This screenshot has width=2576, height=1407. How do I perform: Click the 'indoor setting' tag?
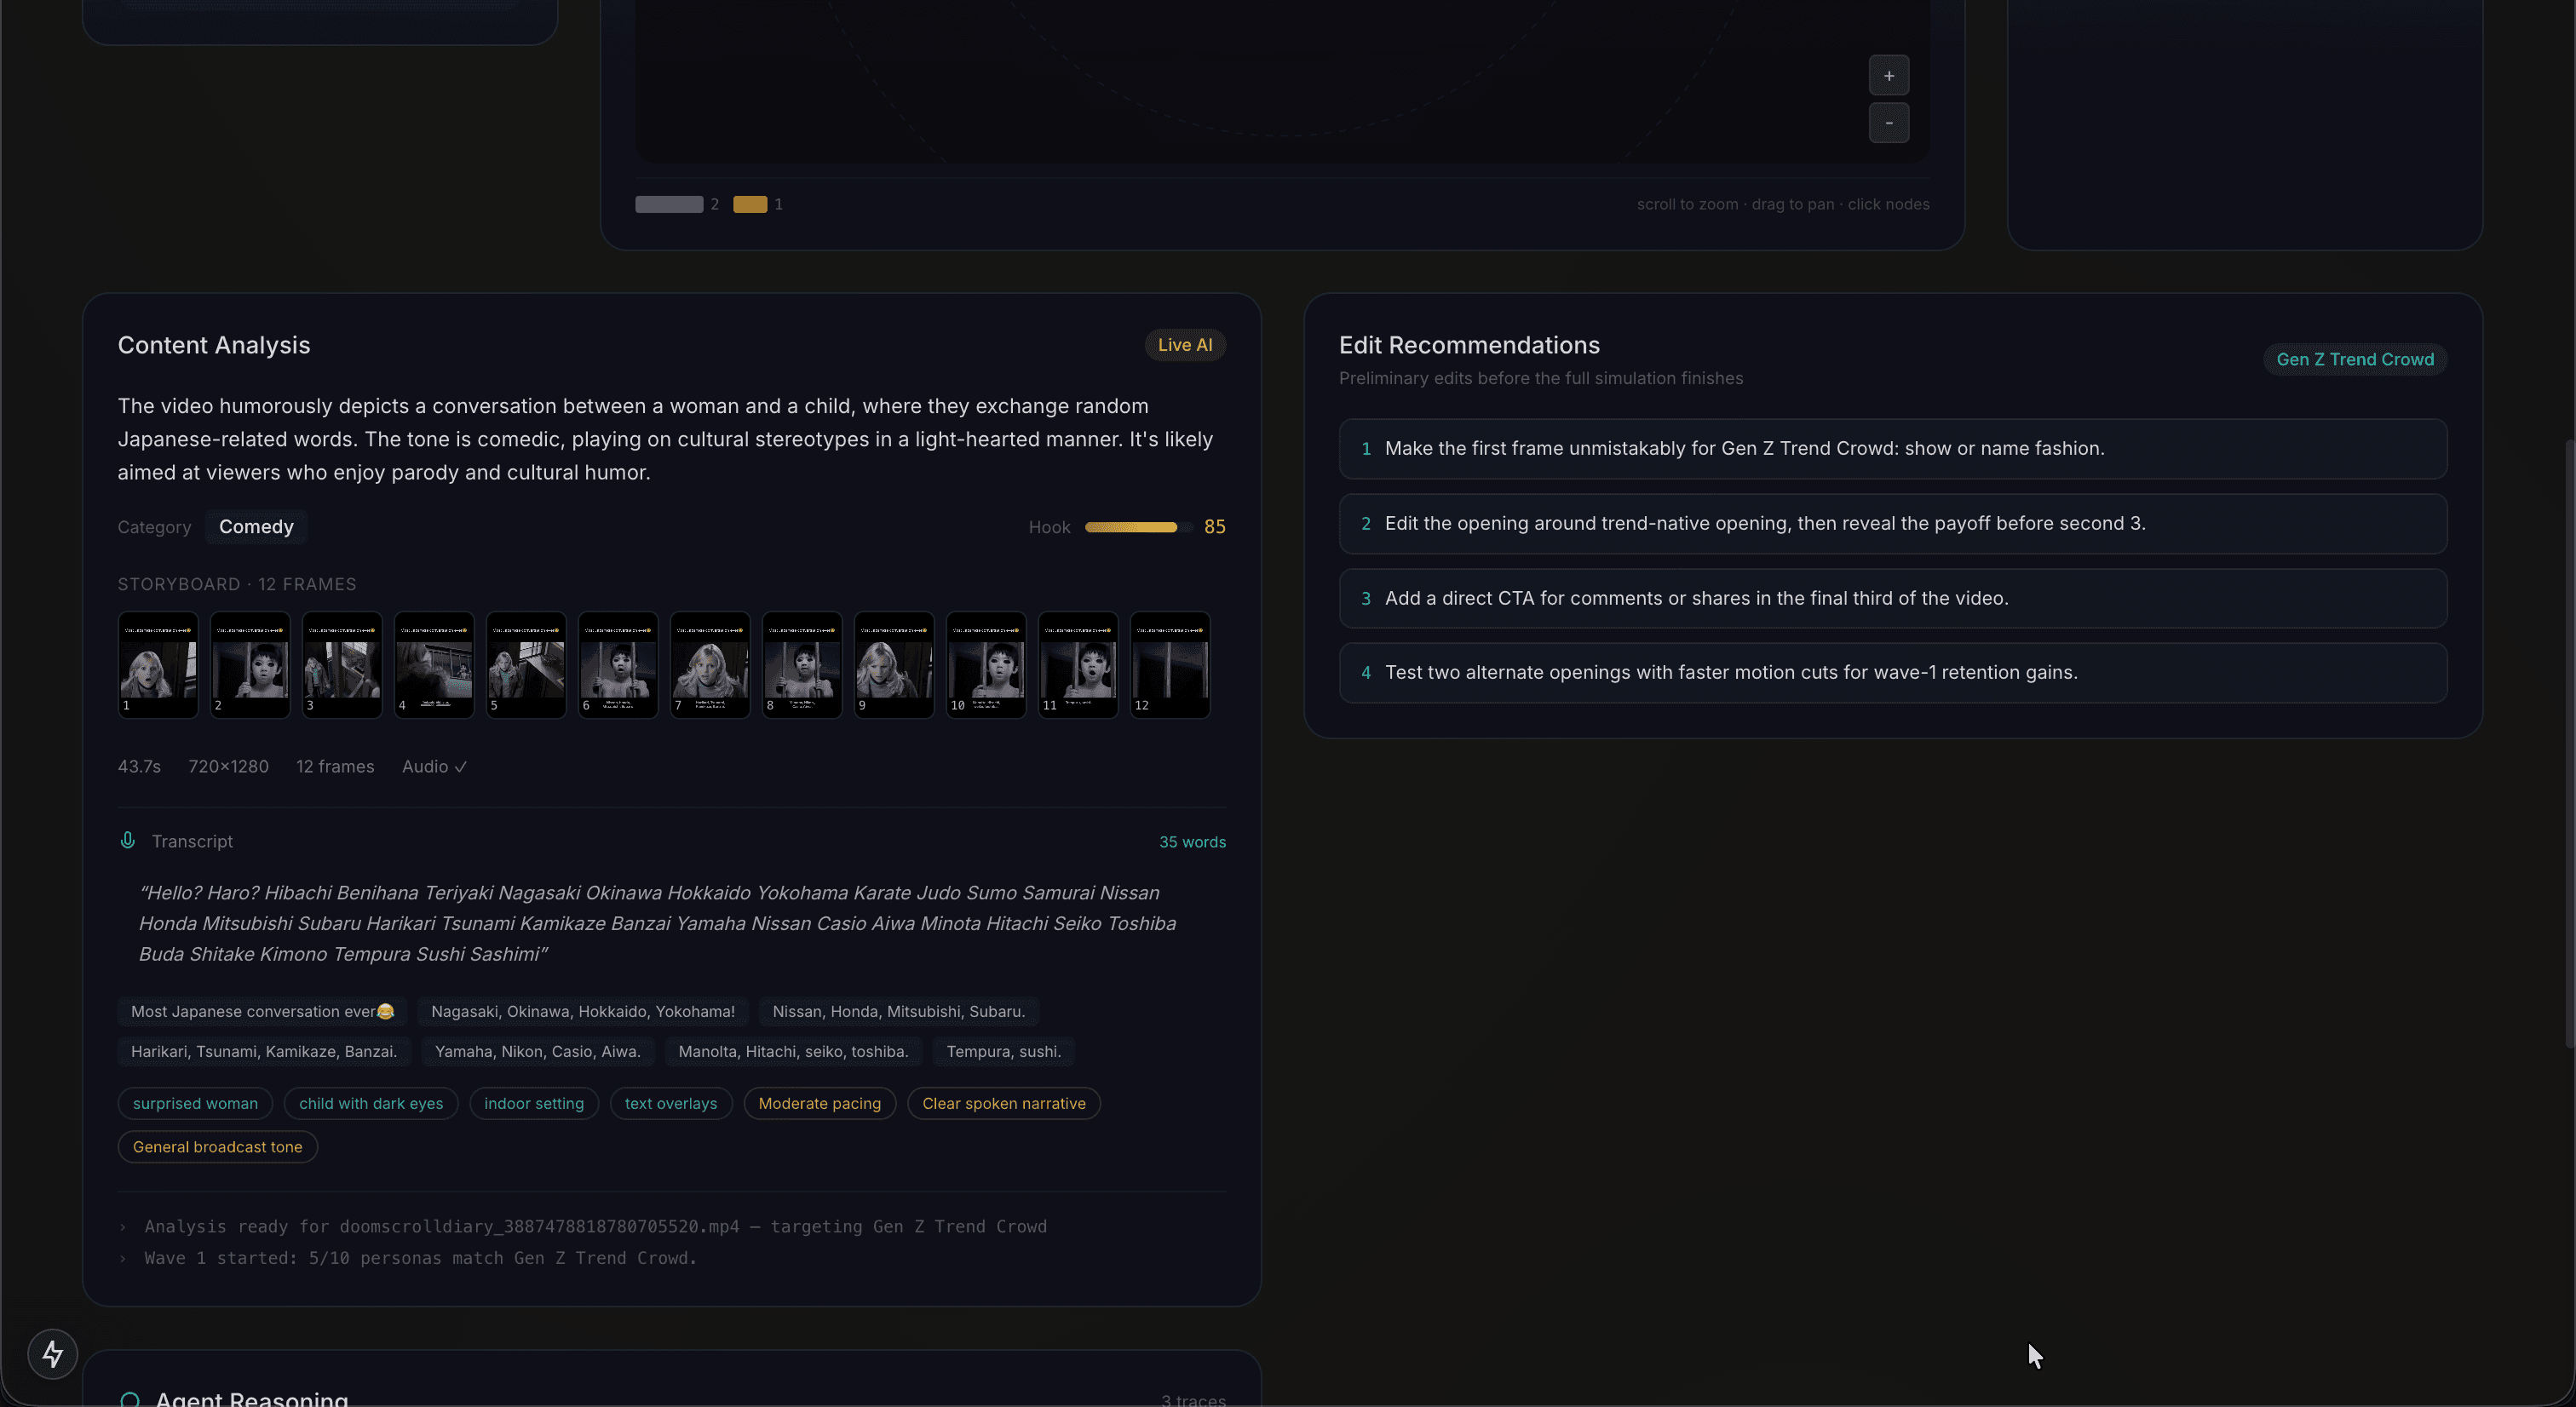pos(534,1103)
